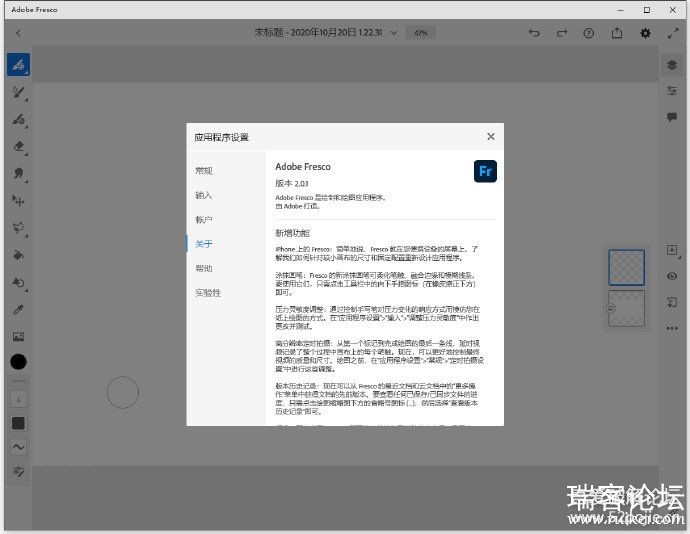Open the black color chip picker

pos(18,362)
